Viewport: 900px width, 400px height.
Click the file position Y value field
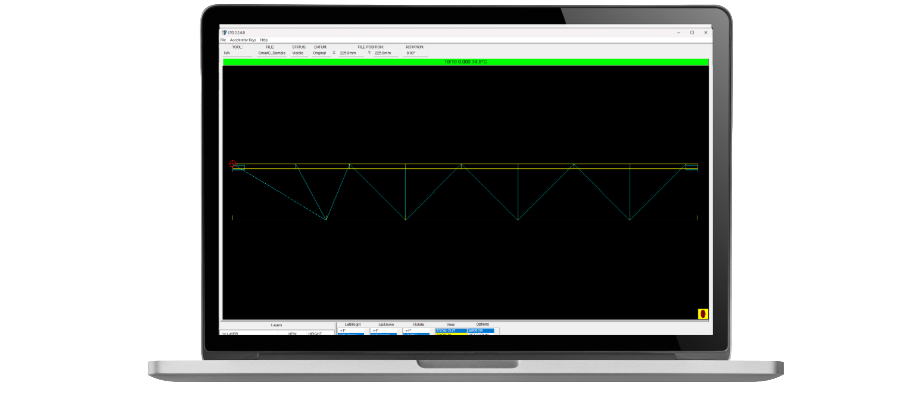pyautogui.click(x=385, y=53)
